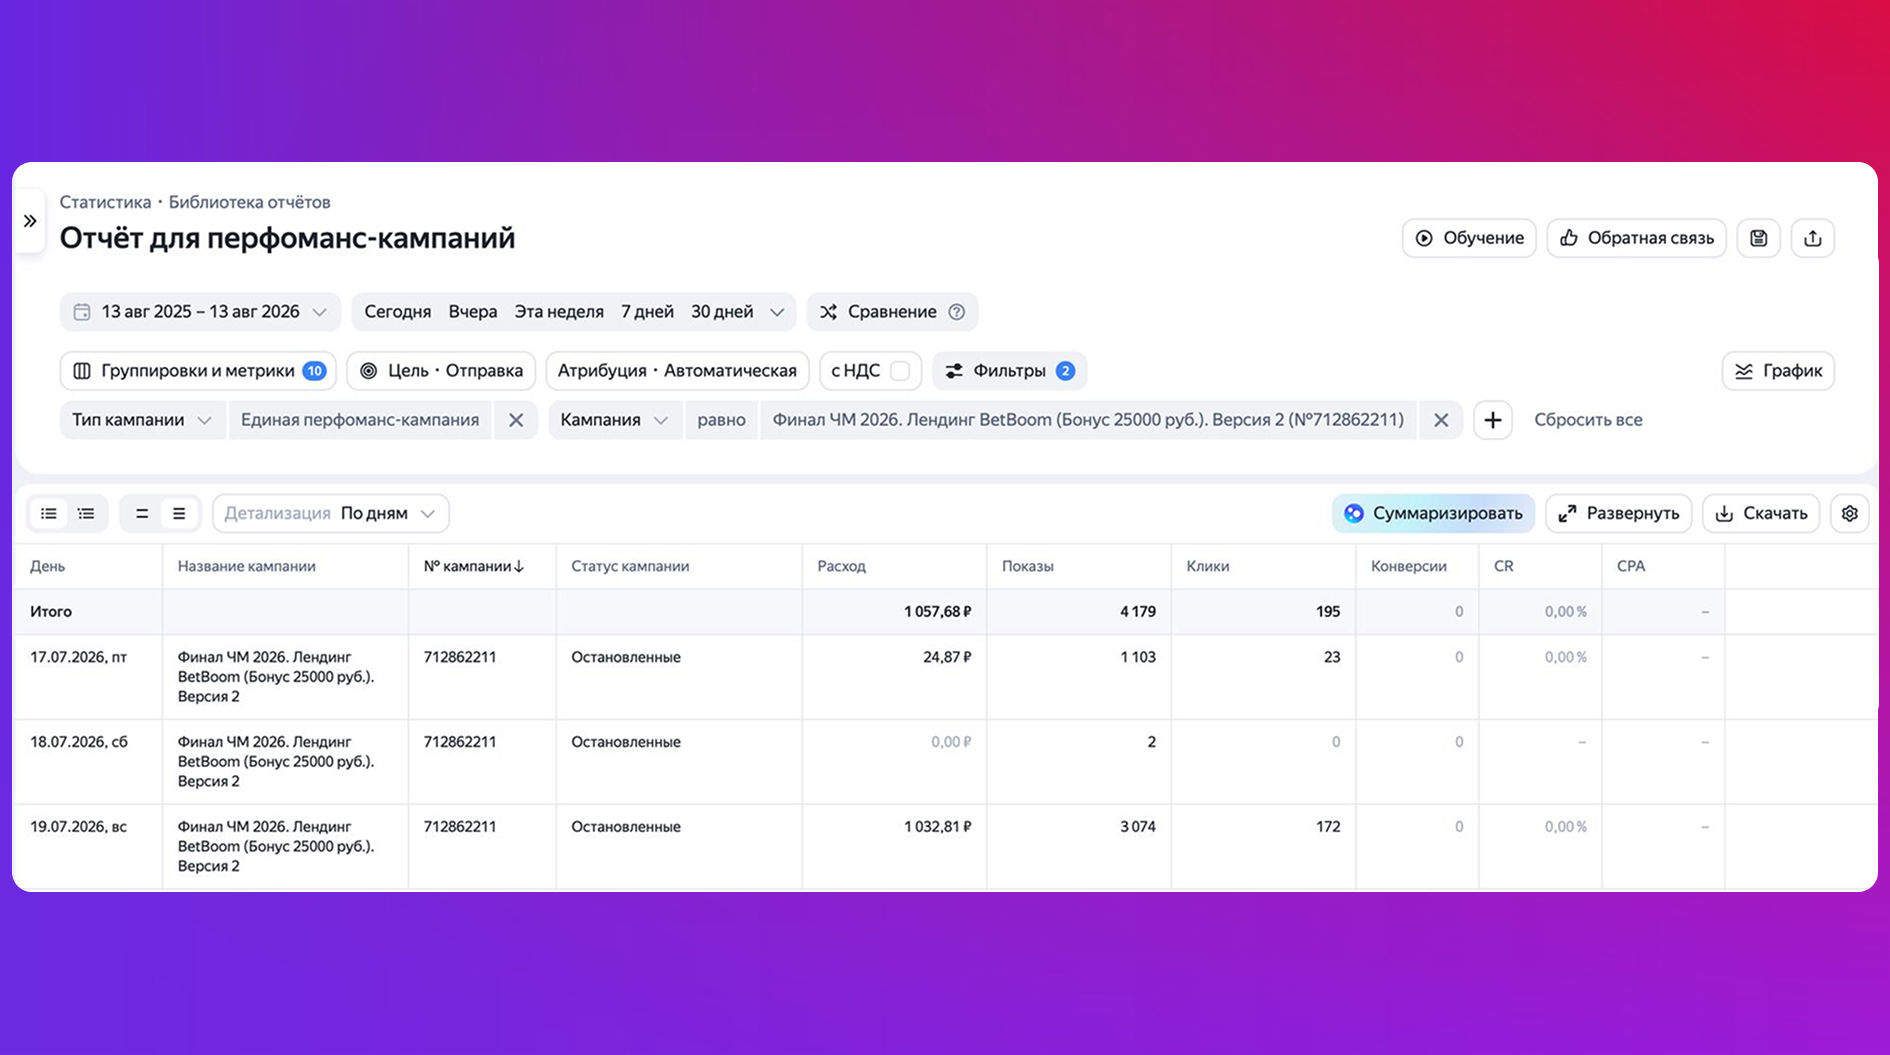Viewport: 1890px width, 1055px height.
Task: Select the 7 дней period
Action: tap(647, 312)
